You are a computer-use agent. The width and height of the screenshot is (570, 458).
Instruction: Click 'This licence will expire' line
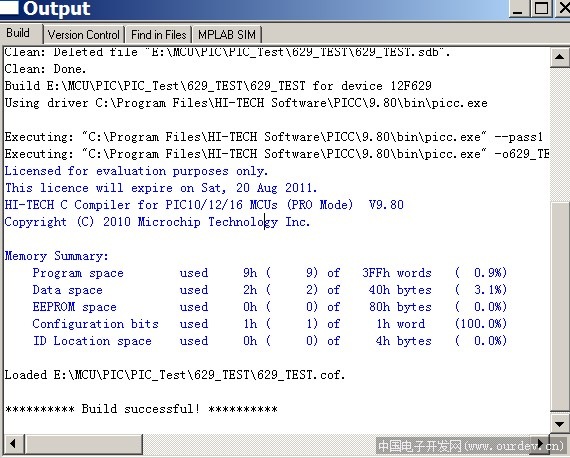click(161, 188)
